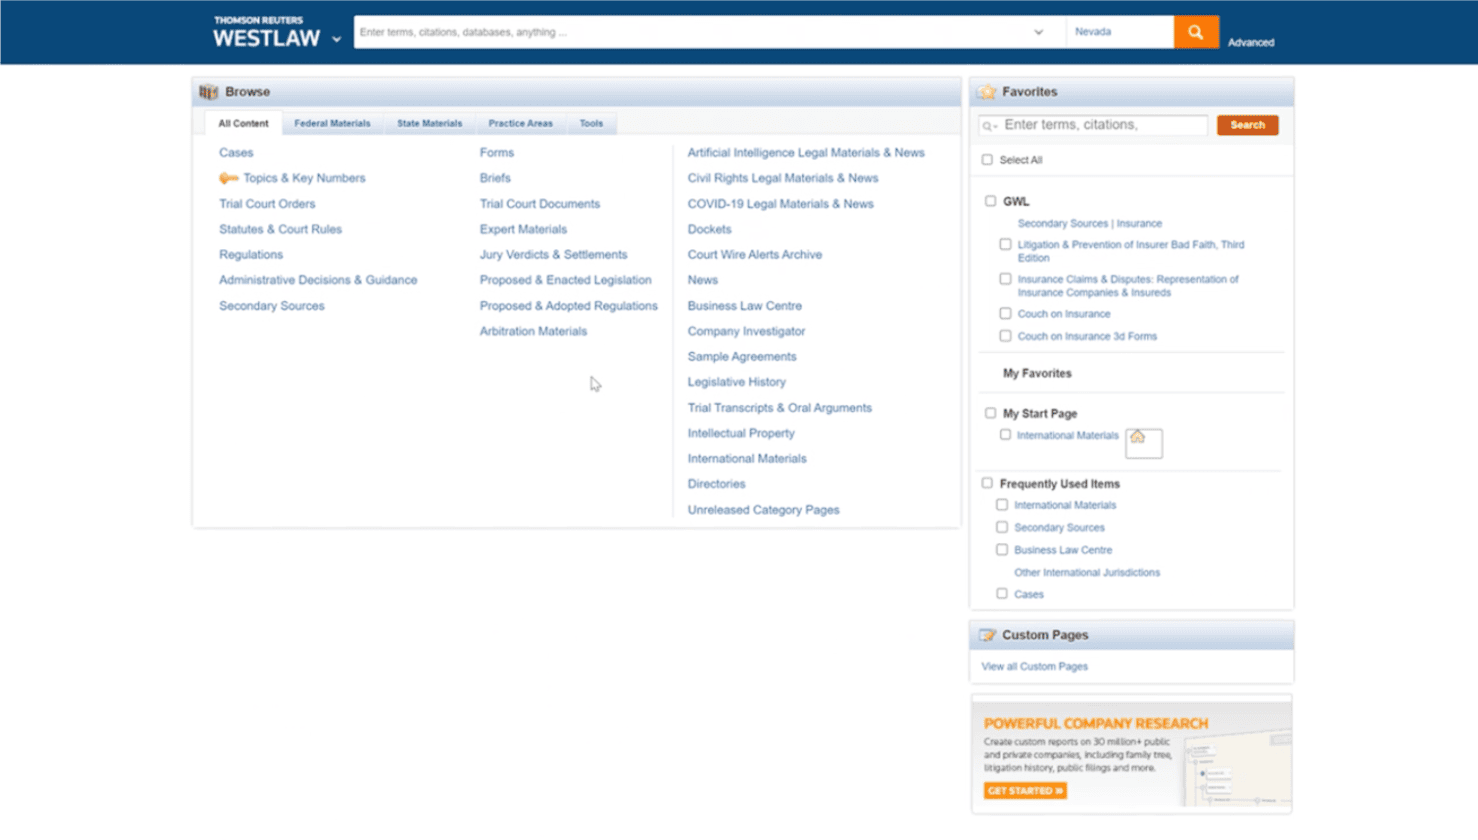Click the Thomson Reuters Westlaw logo
Image resolution: width=1478 pixels, height=840 pixels.
tap(266, 33)
